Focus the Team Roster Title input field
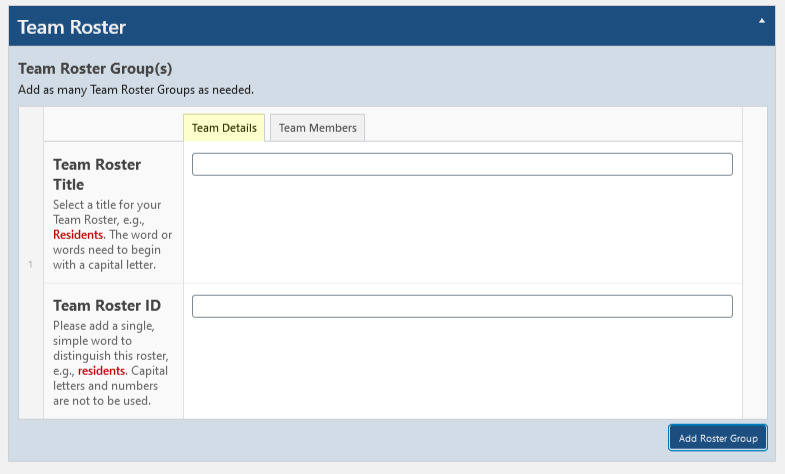 tap(462, 164)
